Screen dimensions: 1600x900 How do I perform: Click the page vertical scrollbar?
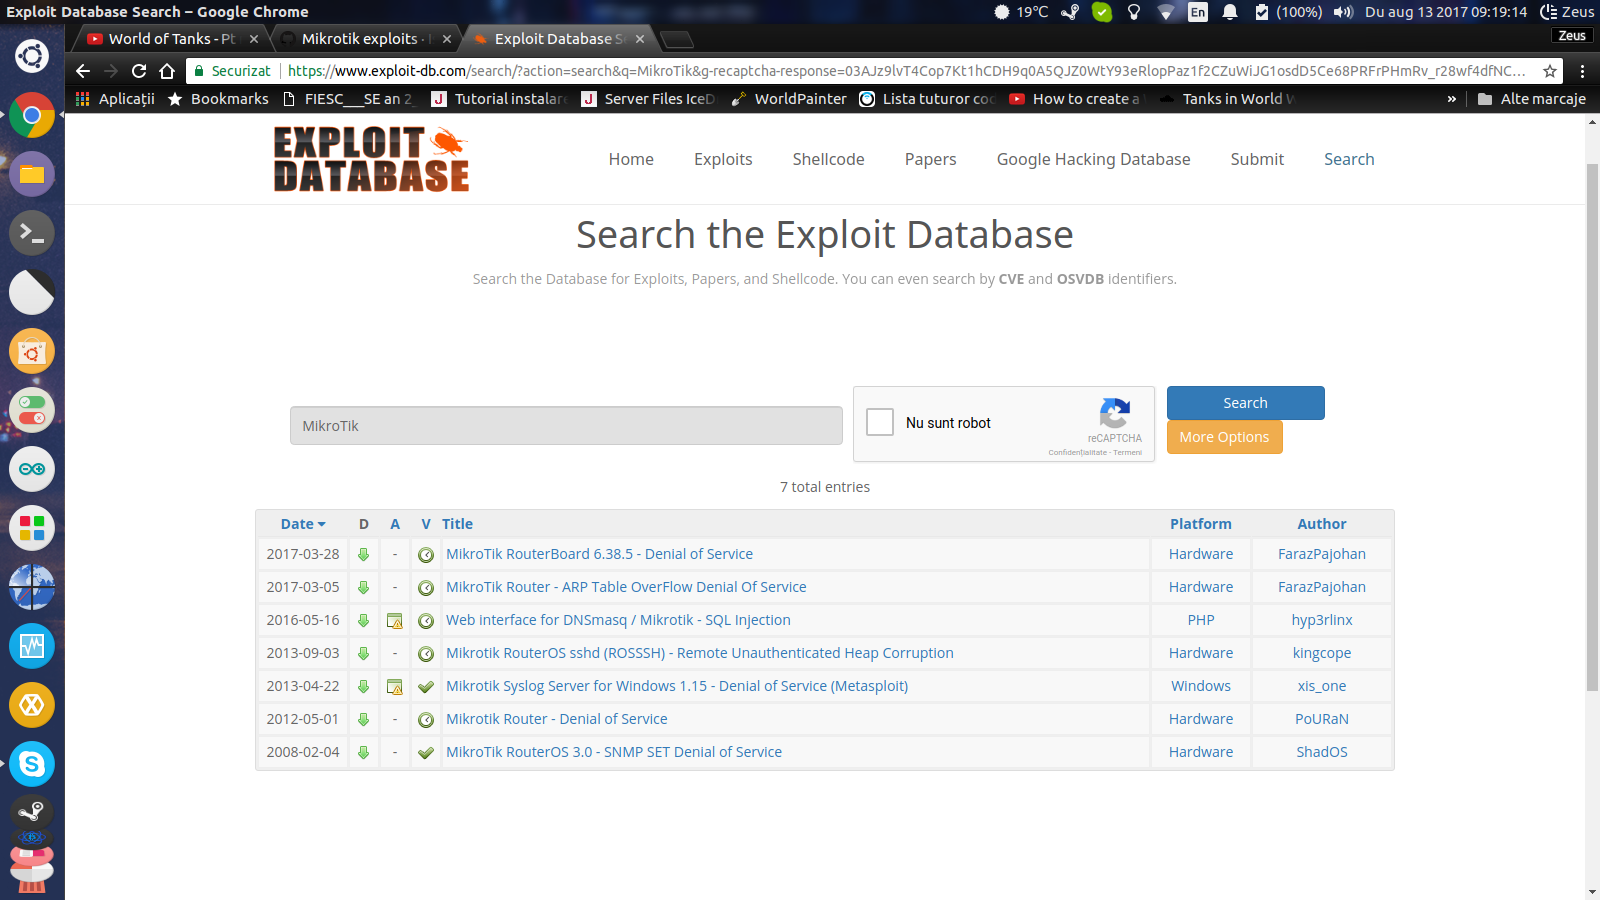pos(1592,426)
